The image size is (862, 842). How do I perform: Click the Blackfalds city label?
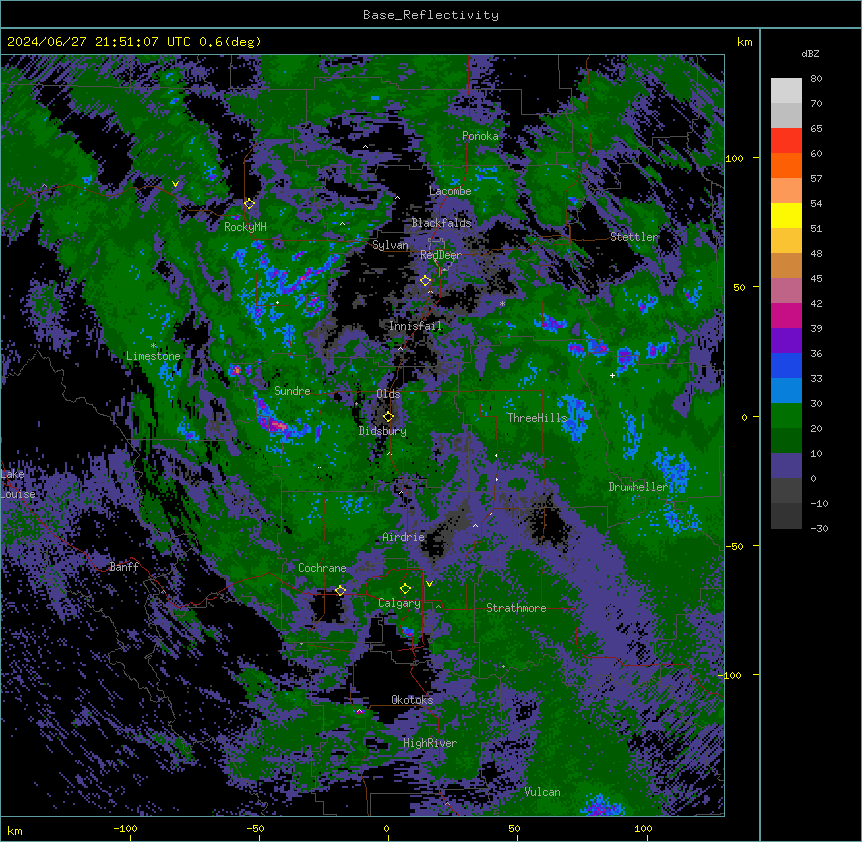click(441, 223)
